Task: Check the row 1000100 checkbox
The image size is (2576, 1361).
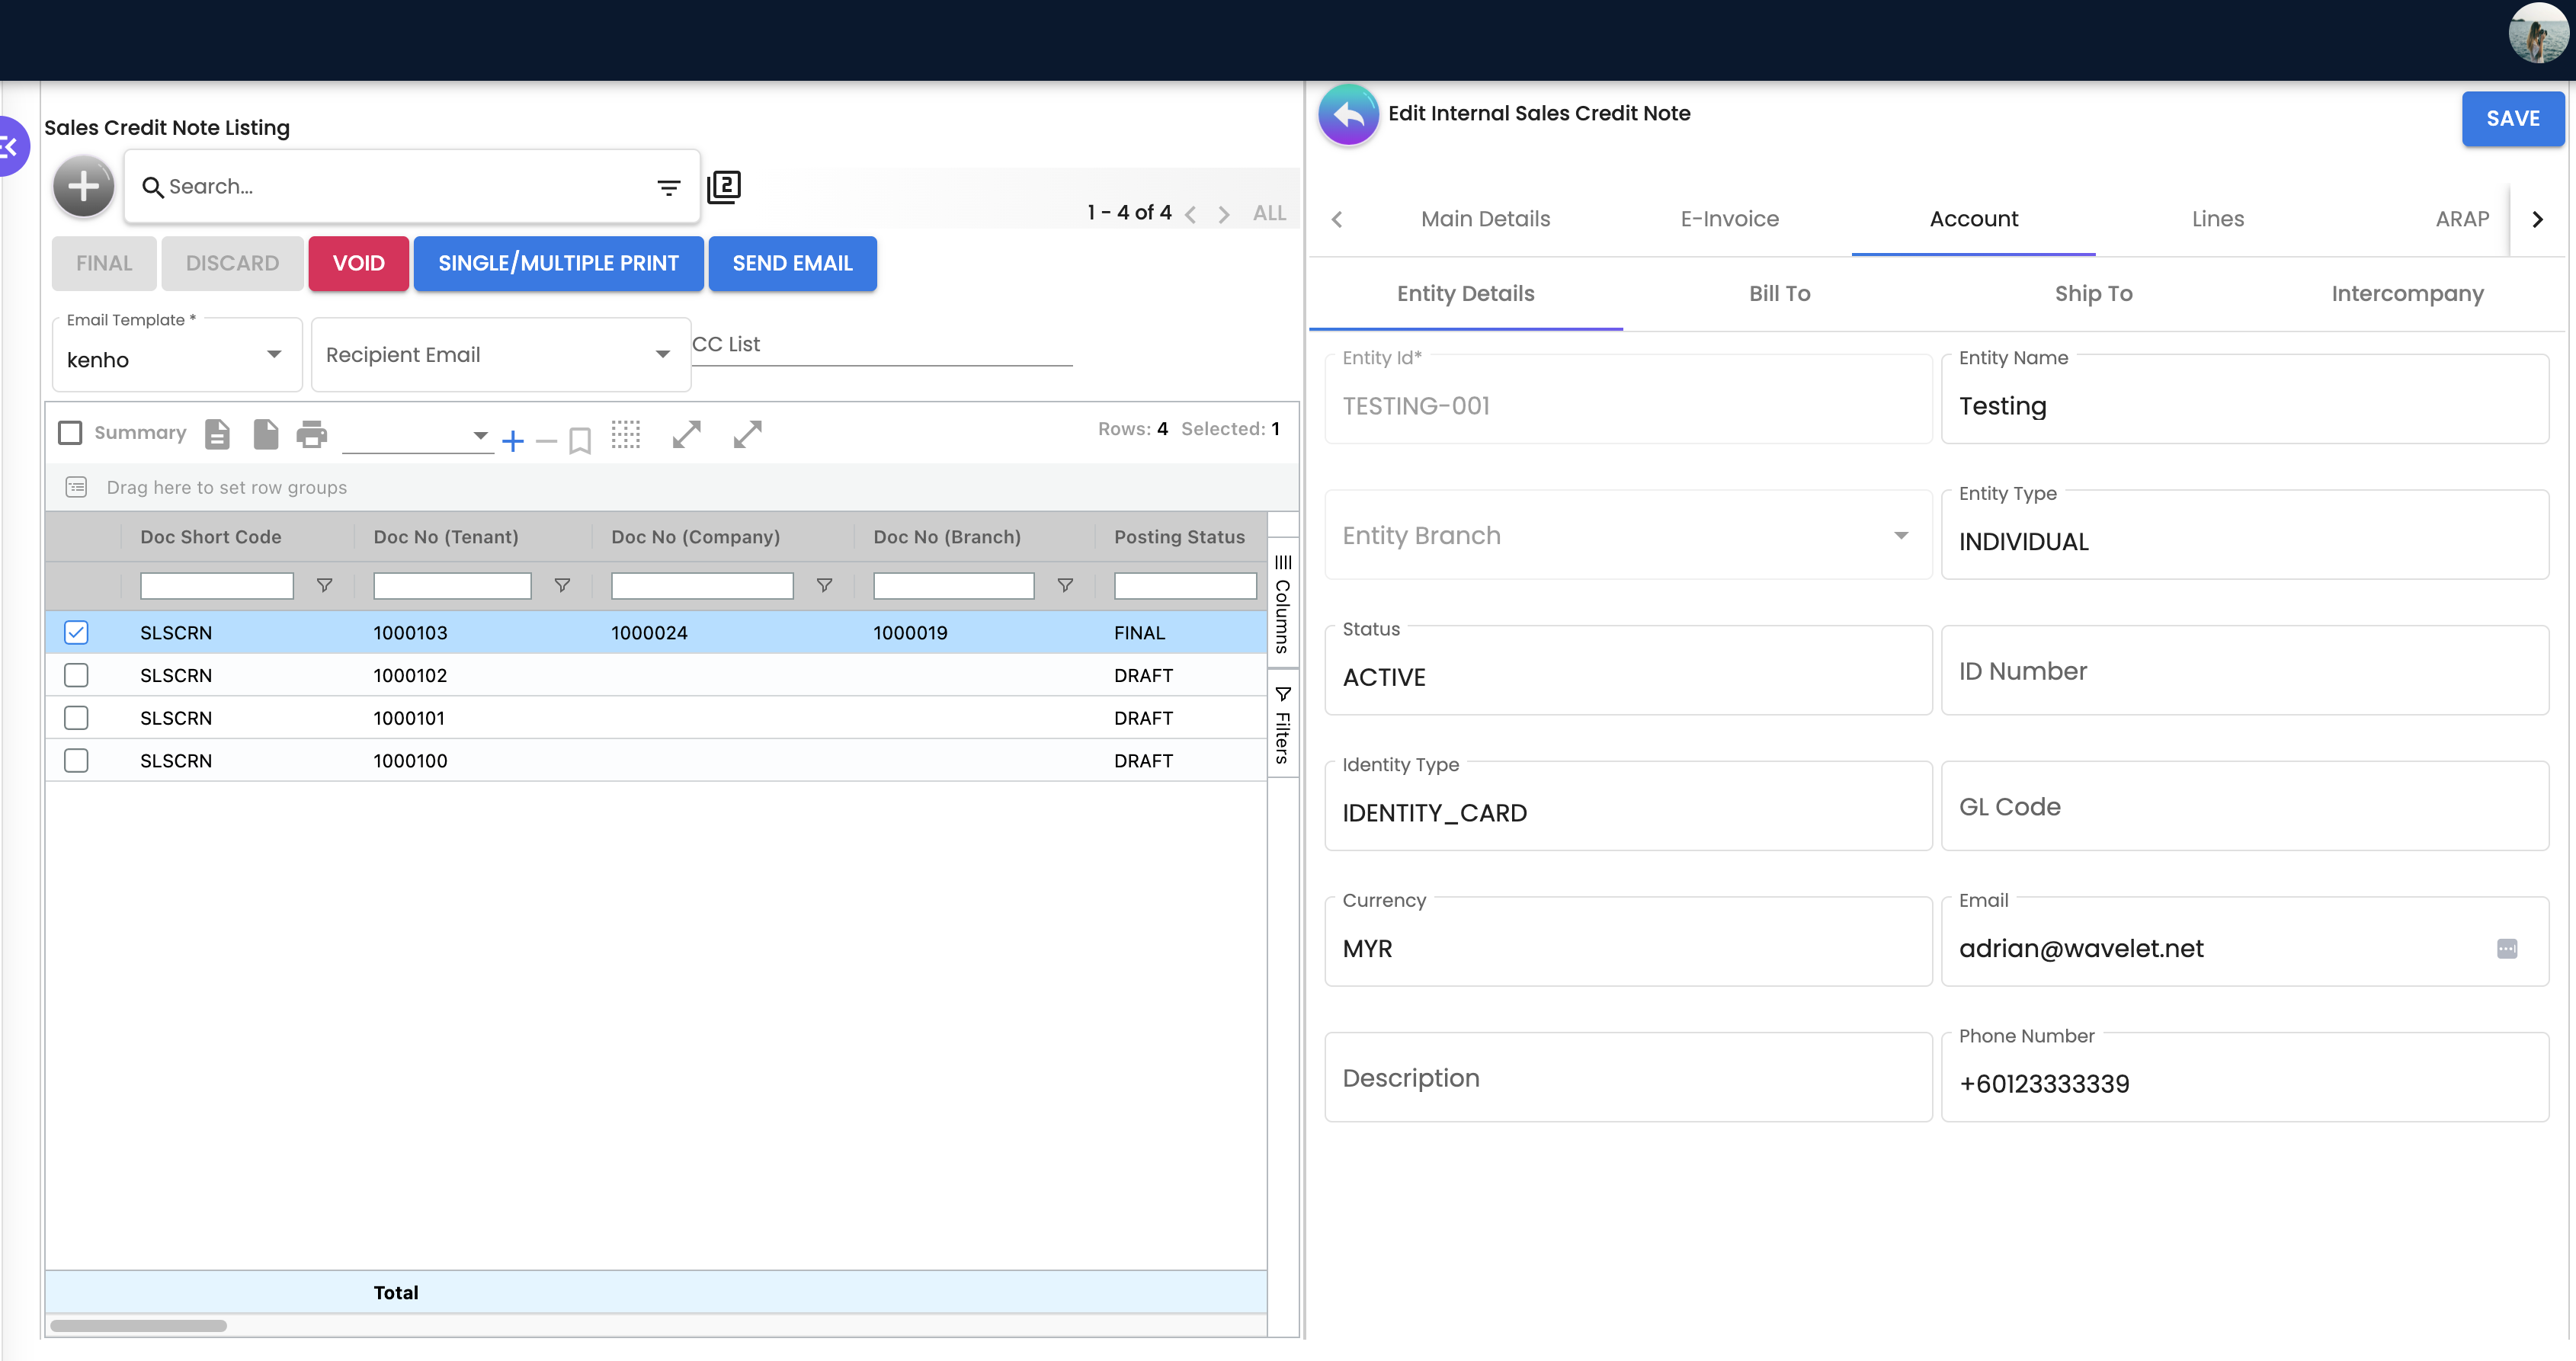Action: [x=76, y=761]
